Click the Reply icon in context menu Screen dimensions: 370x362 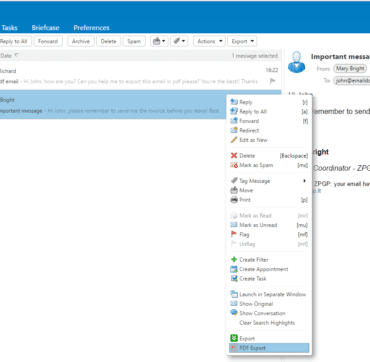[x=234, y=102]
